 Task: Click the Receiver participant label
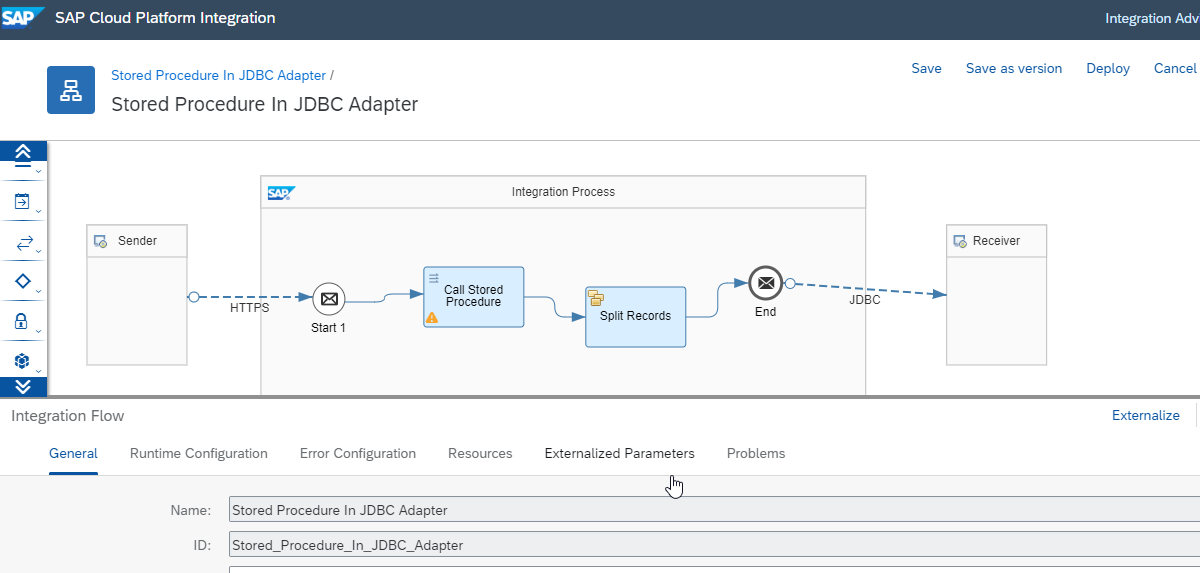pos(997,241)
